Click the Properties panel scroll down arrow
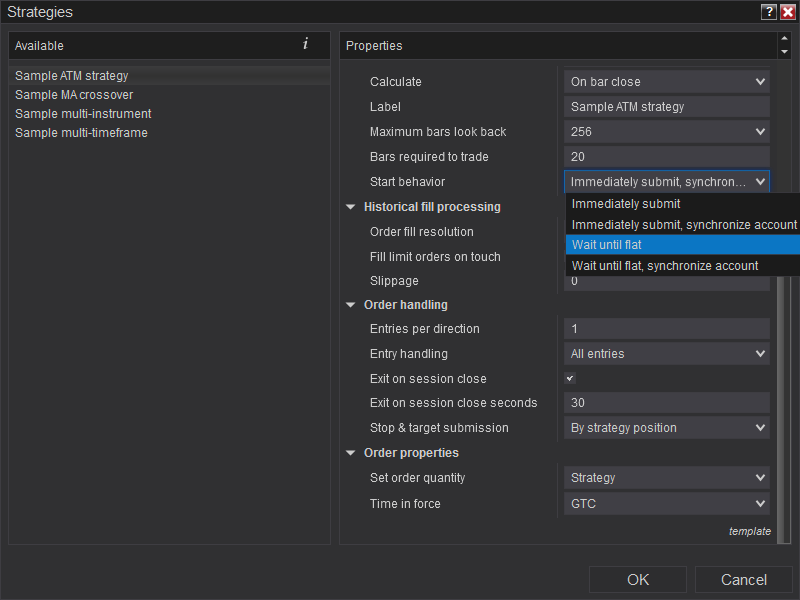The width and height of the screenshot is (800, 600). pos(784,51)
